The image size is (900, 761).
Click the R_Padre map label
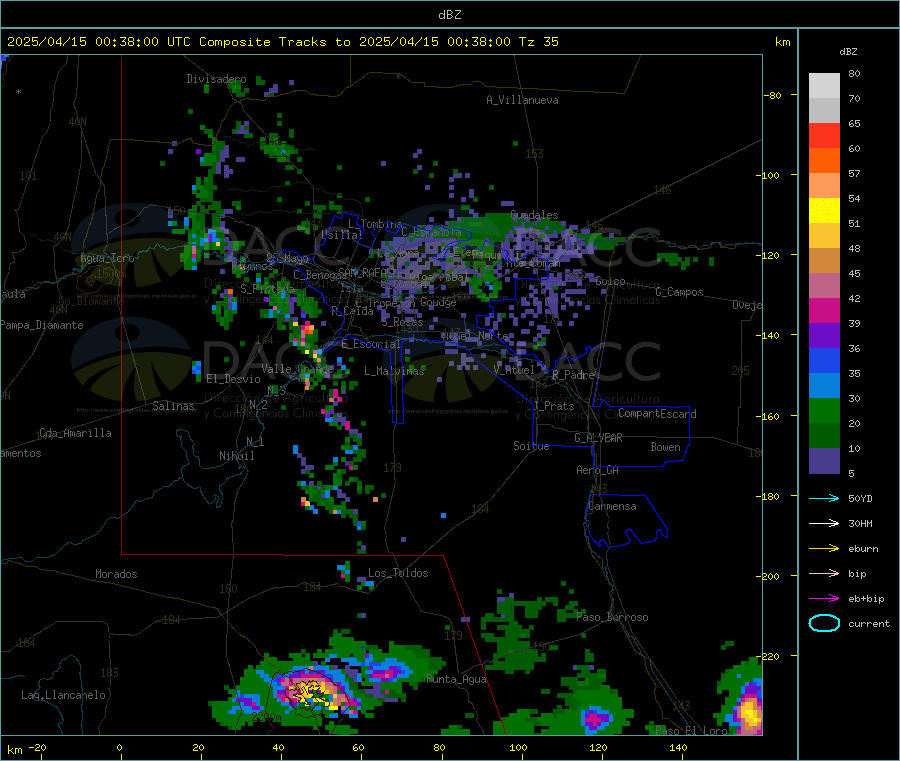point(573,375)
